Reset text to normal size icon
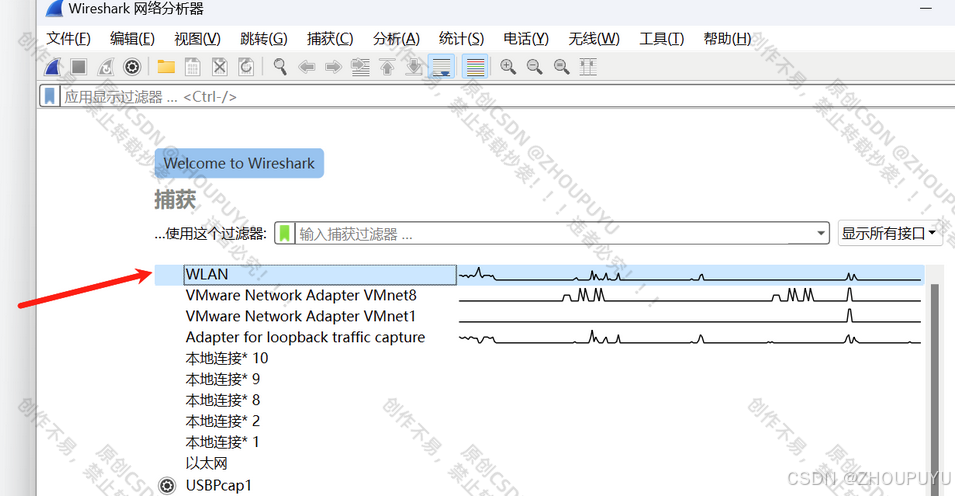The image size is (955, 496). (x=562, y=66)
